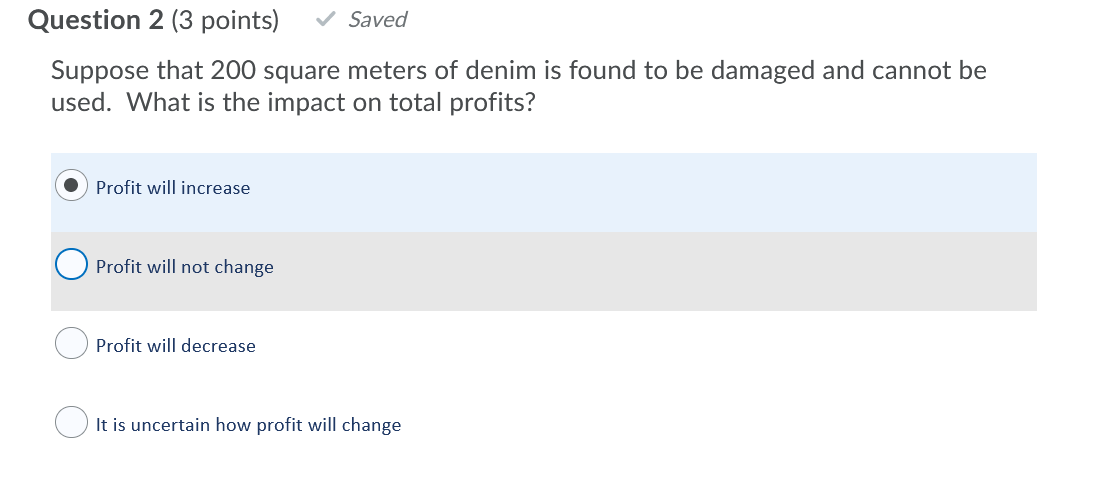
Task: Choose the "Profit will not change" radio button
Action: [71, 265]
